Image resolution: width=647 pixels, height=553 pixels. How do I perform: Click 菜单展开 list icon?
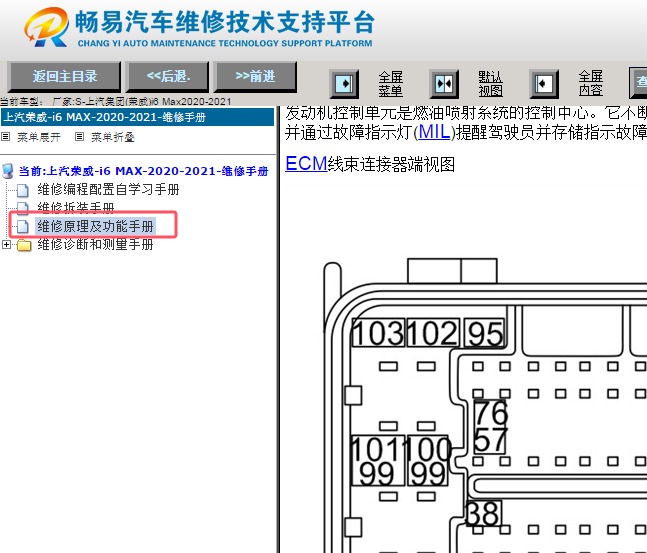click(5, 137)
